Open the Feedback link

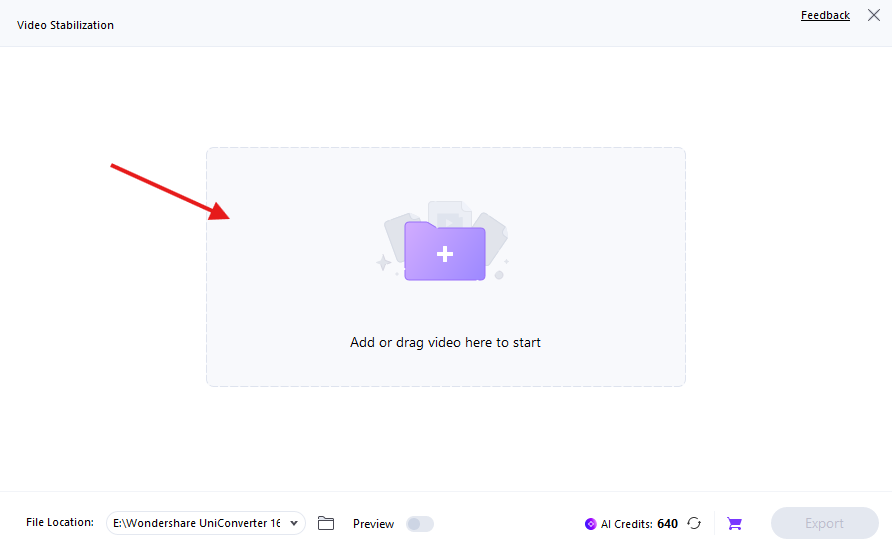coord(825,15)
